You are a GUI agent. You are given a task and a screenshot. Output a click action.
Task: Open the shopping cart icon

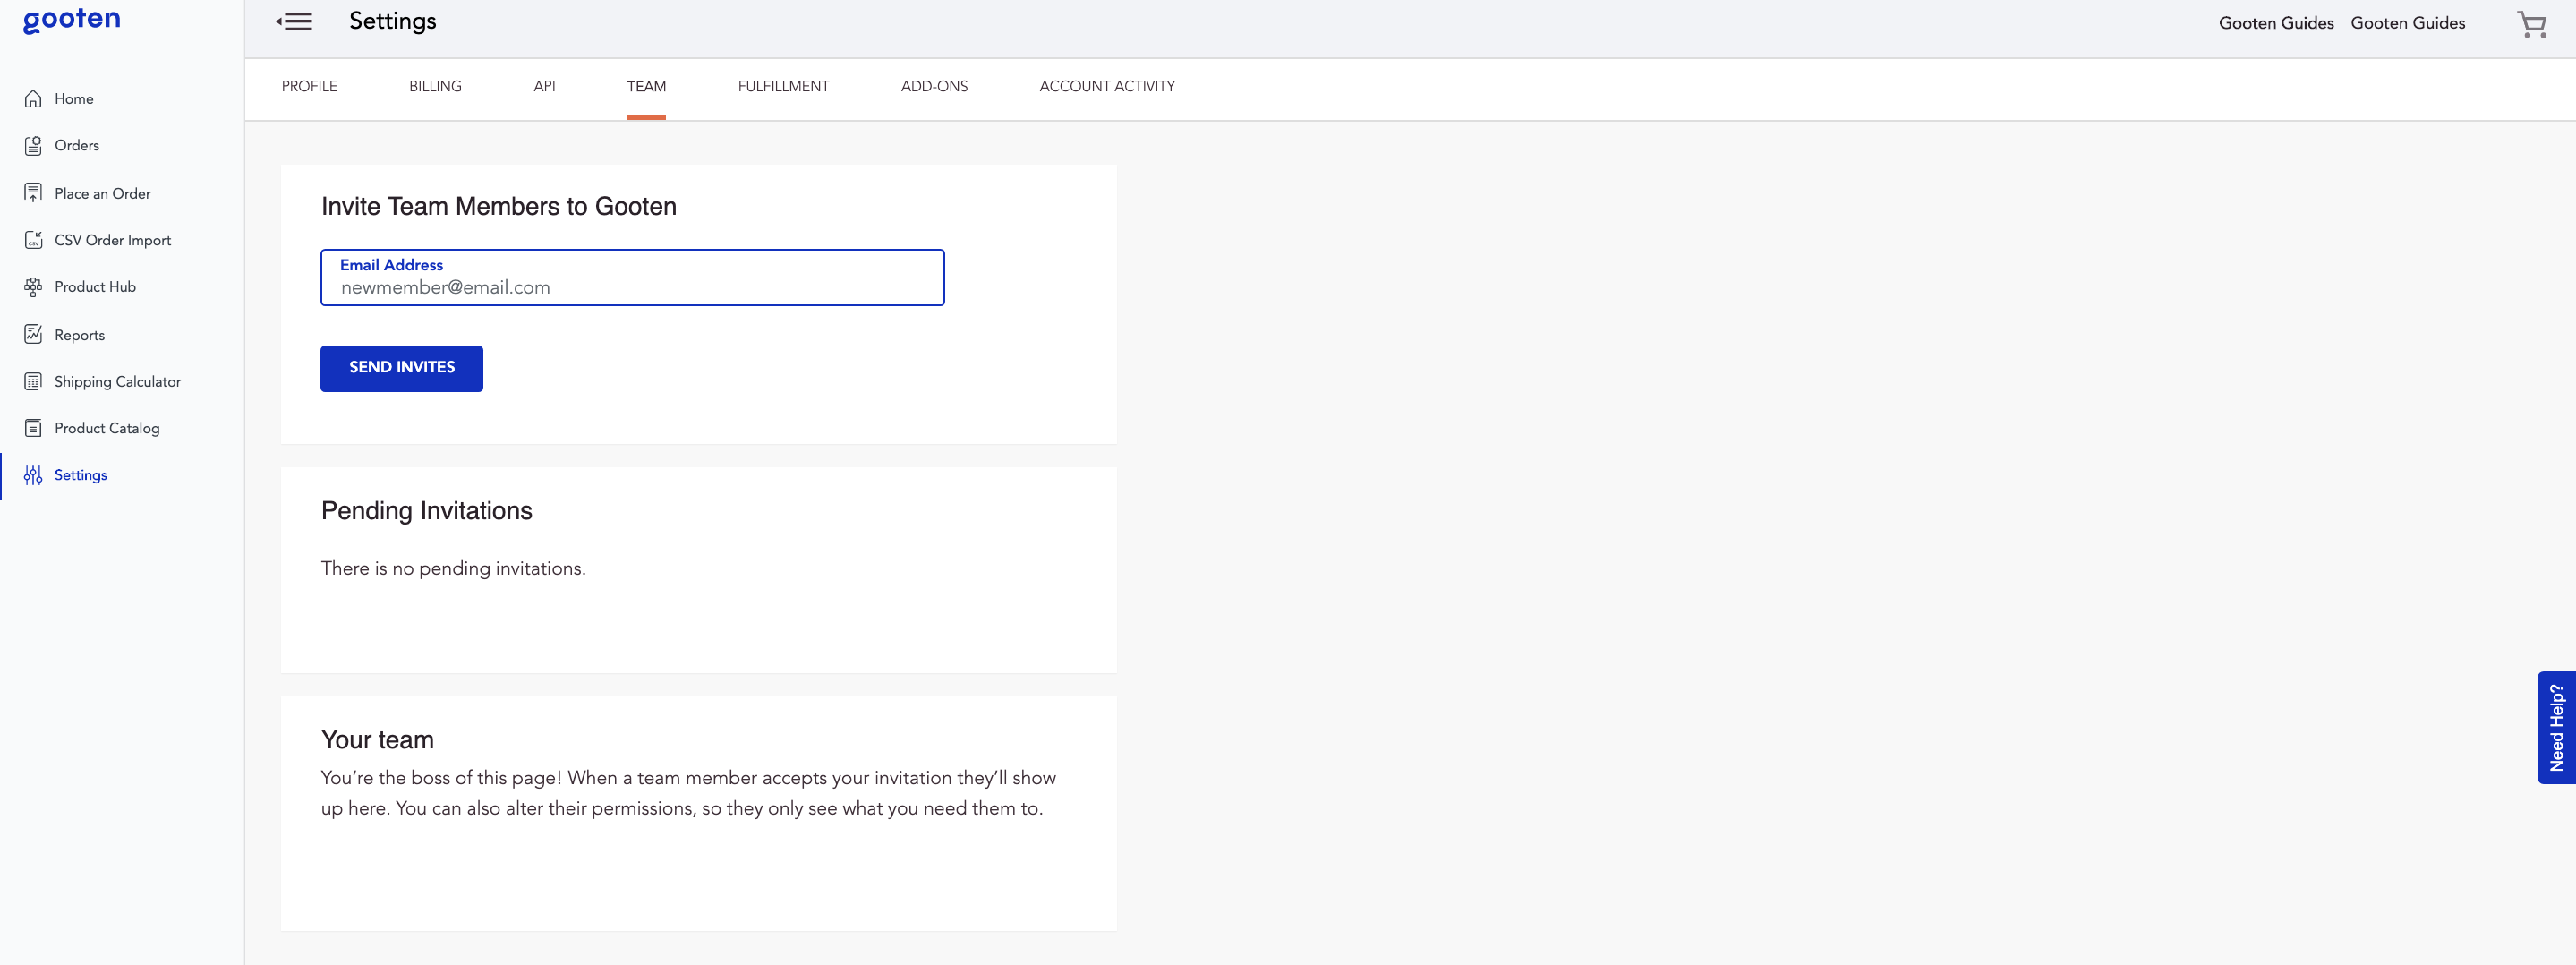[2531, 23]
